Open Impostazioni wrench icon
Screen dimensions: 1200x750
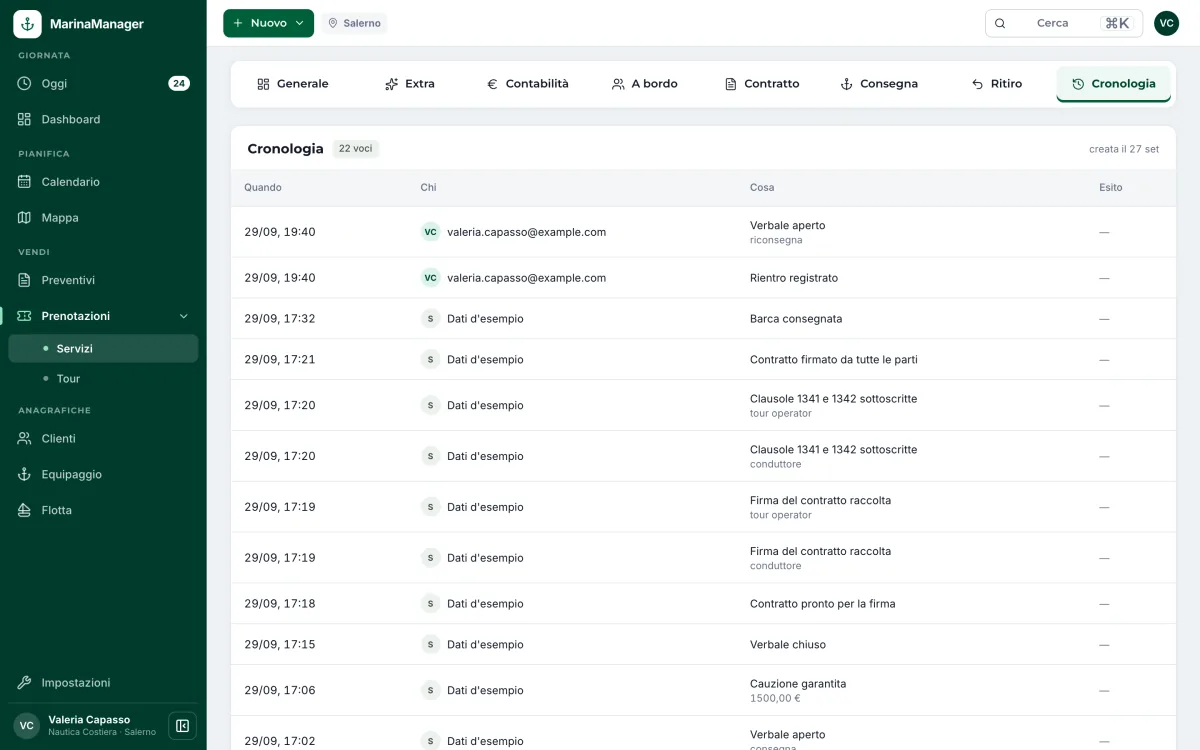tap(25, 683)
